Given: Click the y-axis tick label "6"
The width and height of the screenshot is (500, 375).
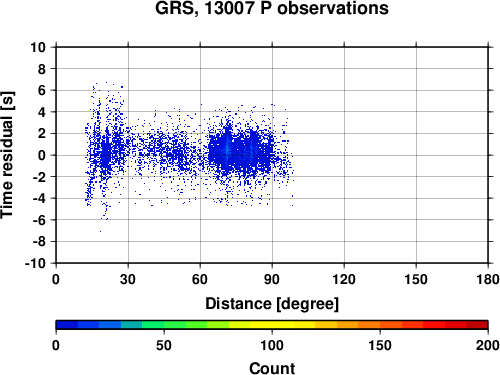Looking at the screenshot, I should pyautogui.click(x=42, y=90).
